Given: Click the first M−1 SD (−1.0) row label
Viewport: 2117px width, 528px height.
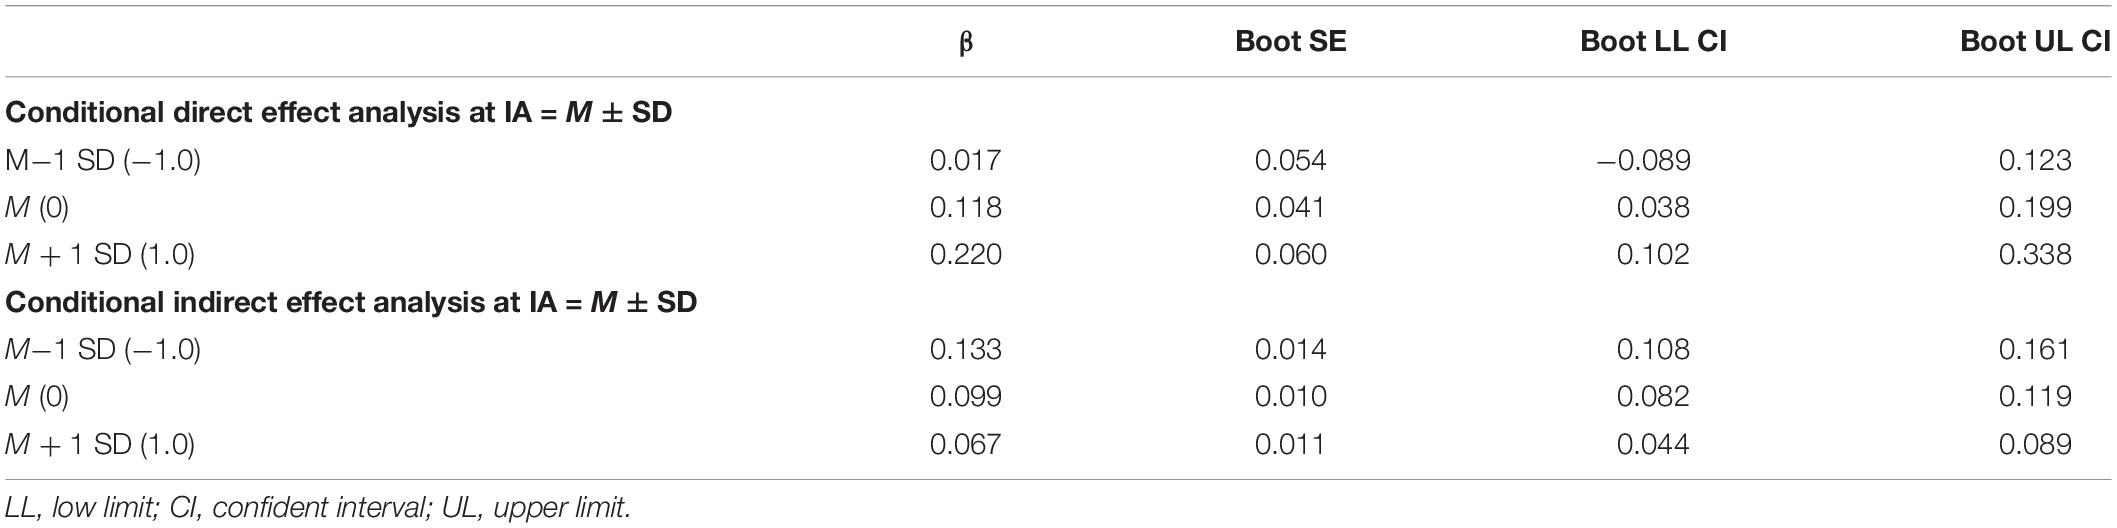Looking at the screenshot, I should click(103, 160).
